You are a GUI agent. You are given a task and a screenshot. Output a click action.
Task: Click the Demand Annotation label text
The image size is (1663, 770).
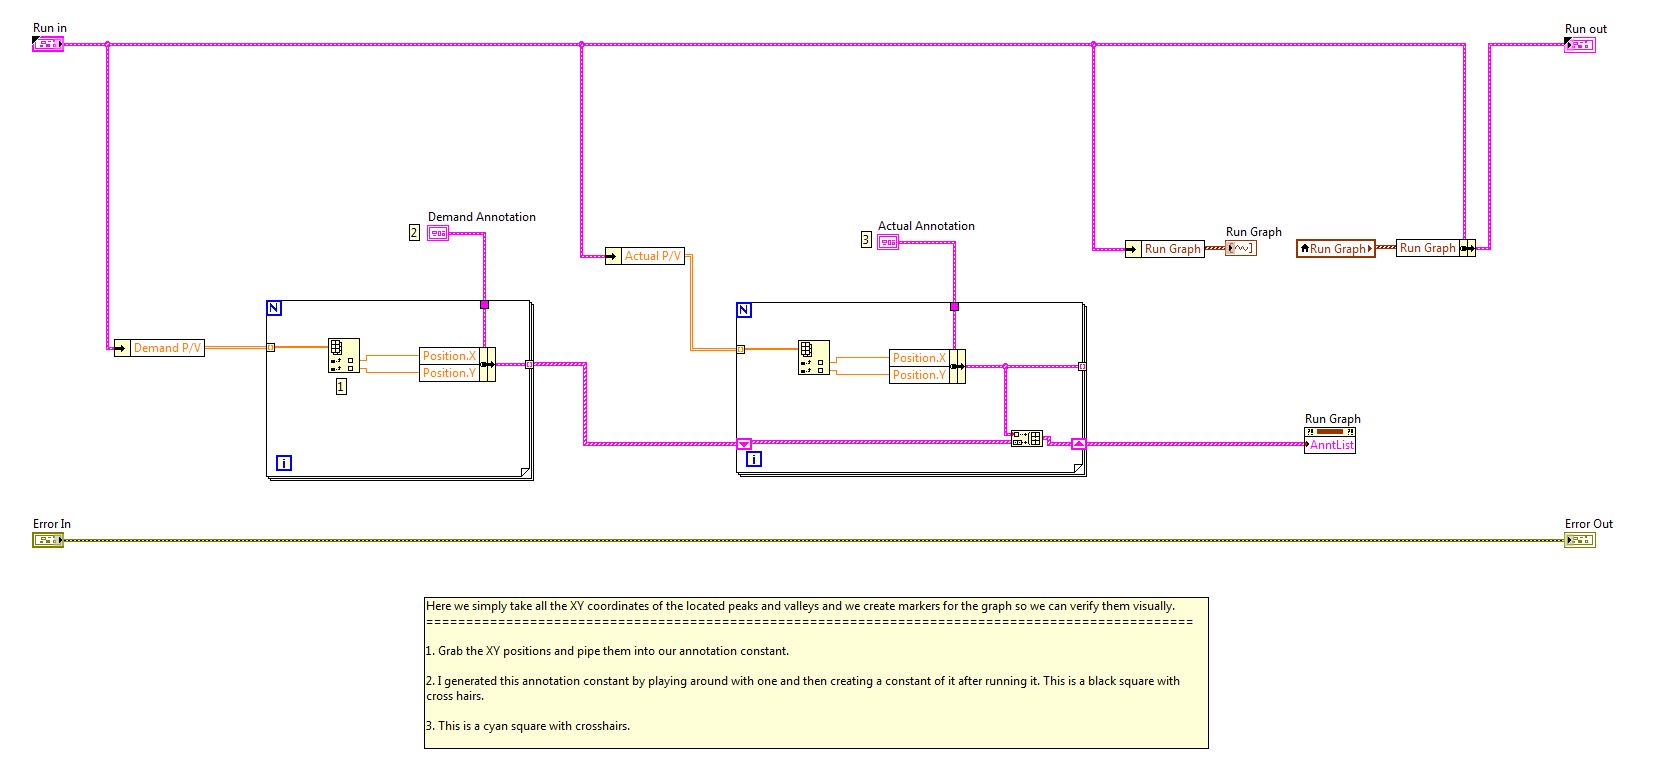(482, 216)
